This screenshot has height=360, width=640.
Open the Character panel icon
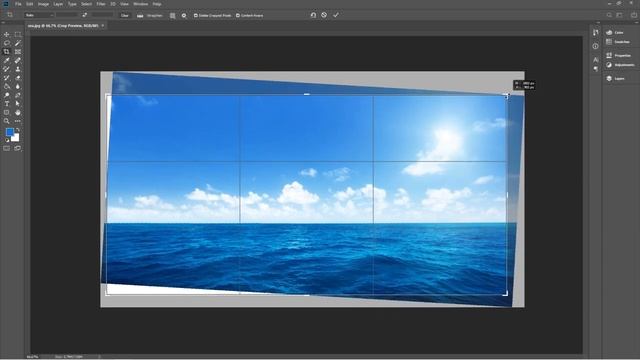click(x=596, y=60)
